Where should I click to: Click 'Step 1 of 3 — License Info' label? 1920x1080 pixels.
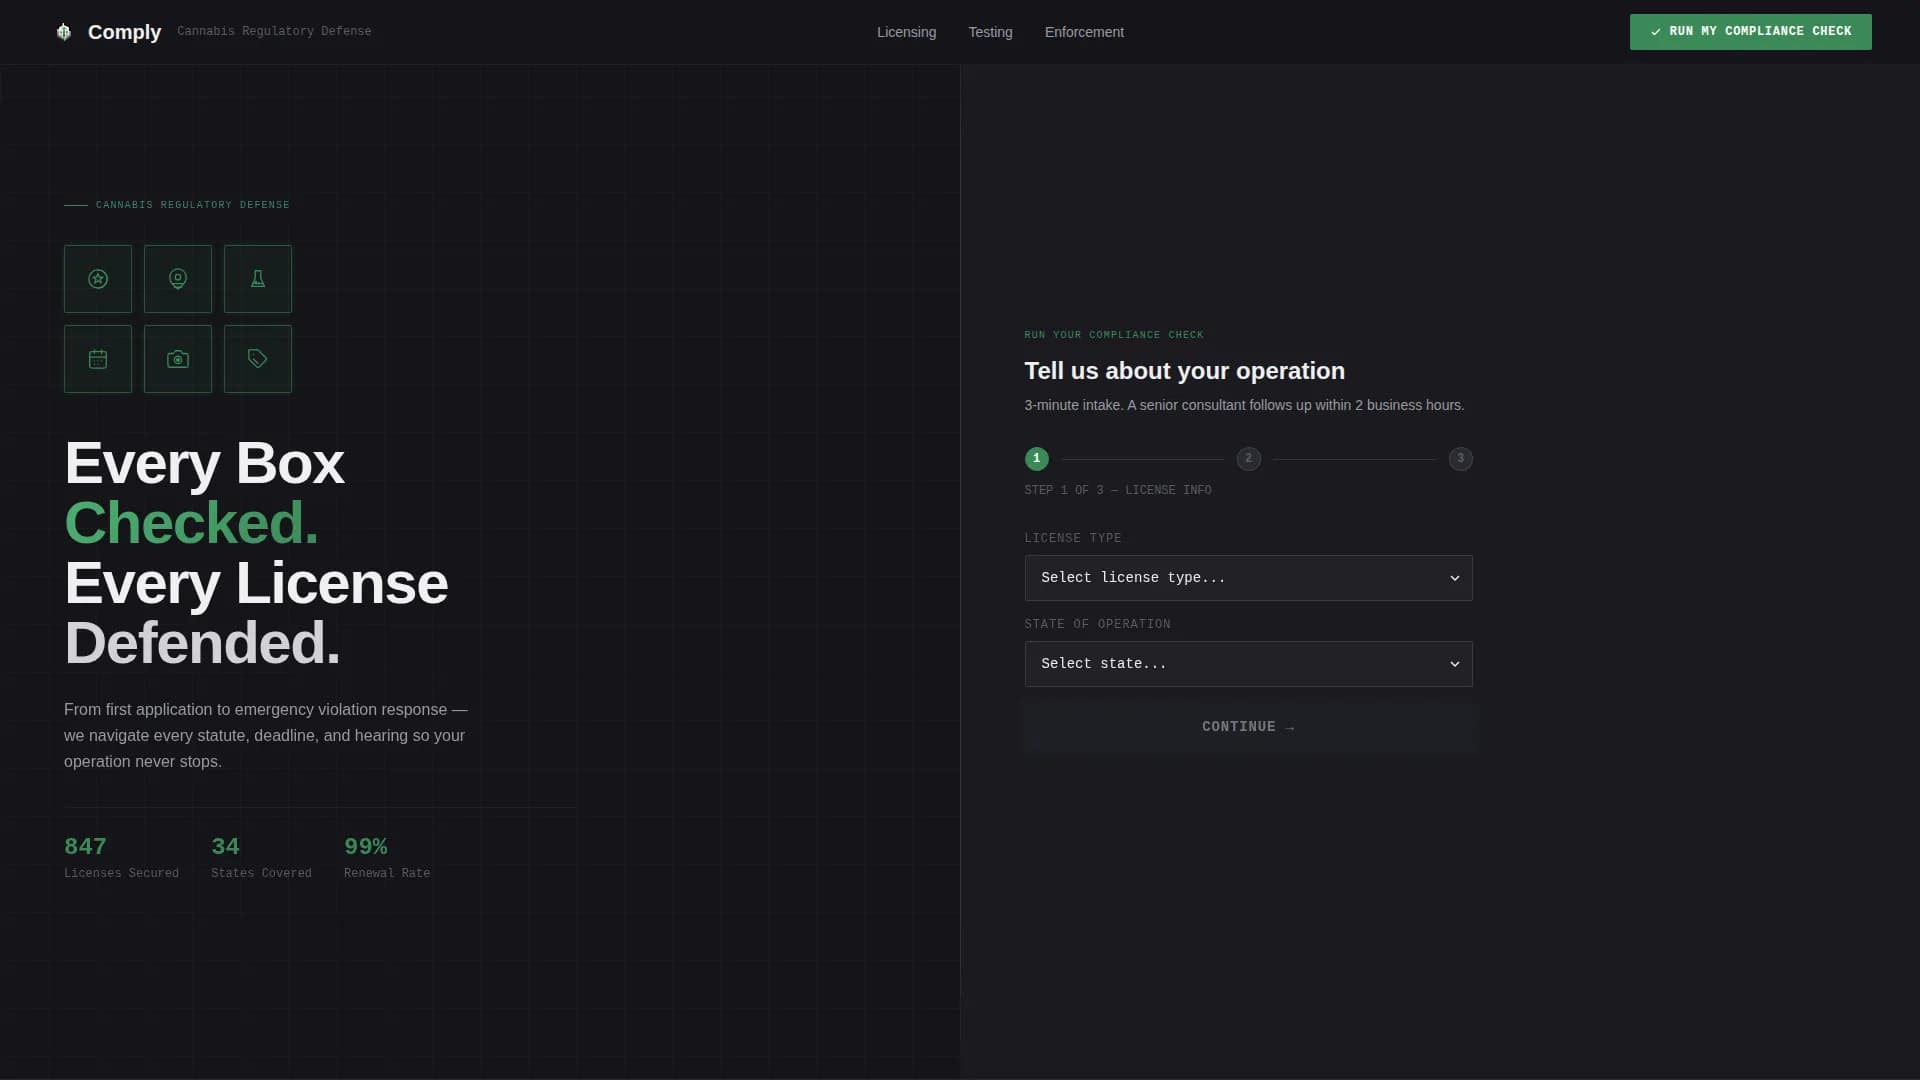coord(1118,490)
